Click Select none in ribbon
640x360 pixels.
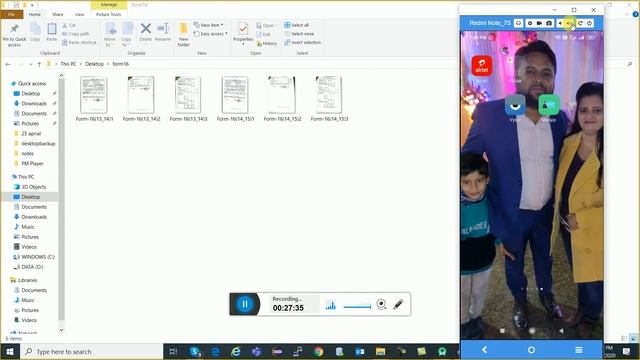click(299, 34)
